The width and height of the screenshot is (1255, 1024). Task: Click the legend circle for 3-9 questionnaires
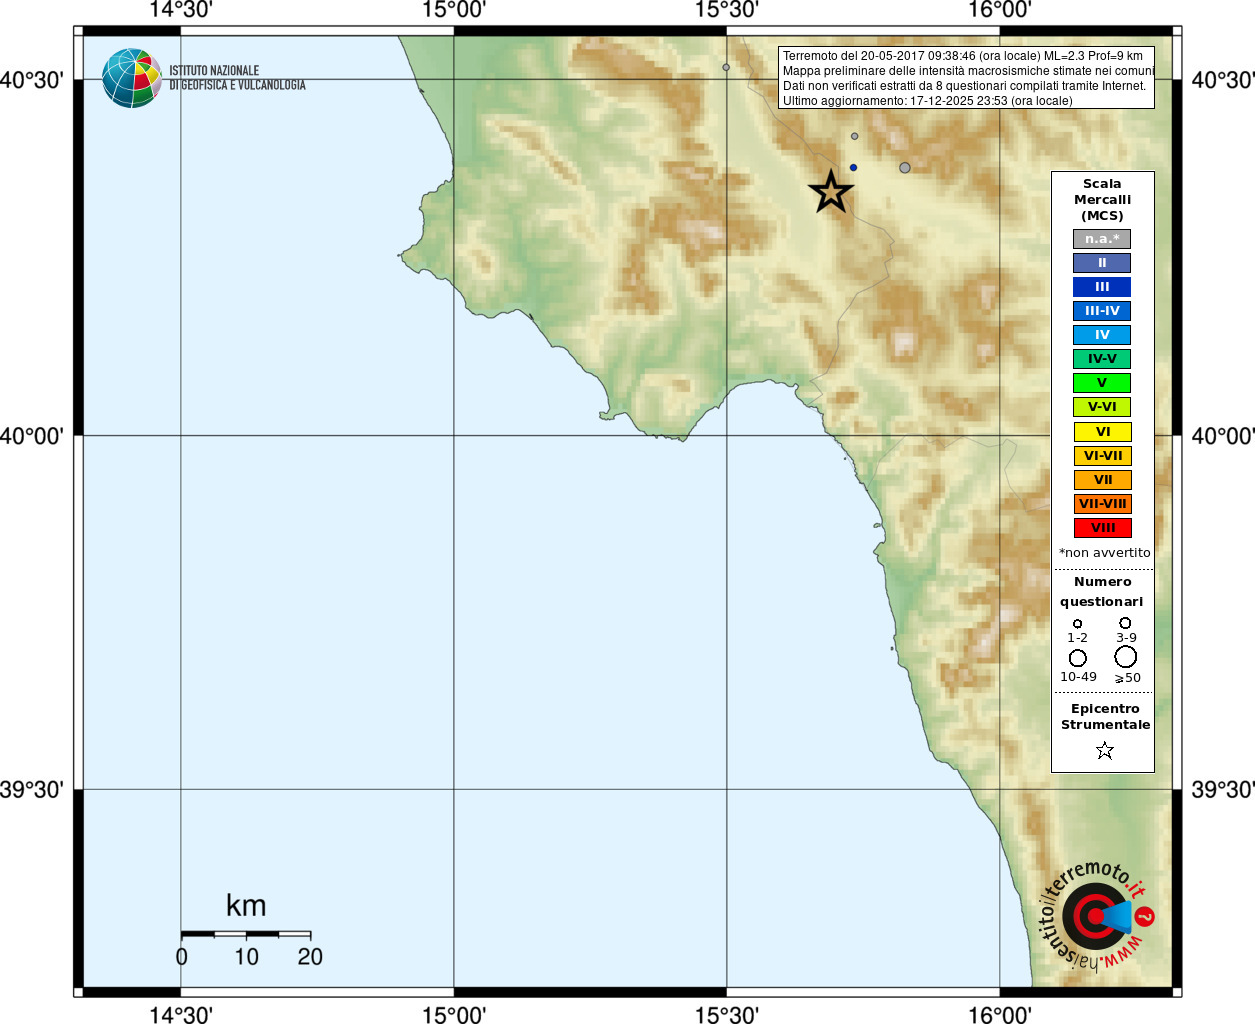tap(1125, 623)
